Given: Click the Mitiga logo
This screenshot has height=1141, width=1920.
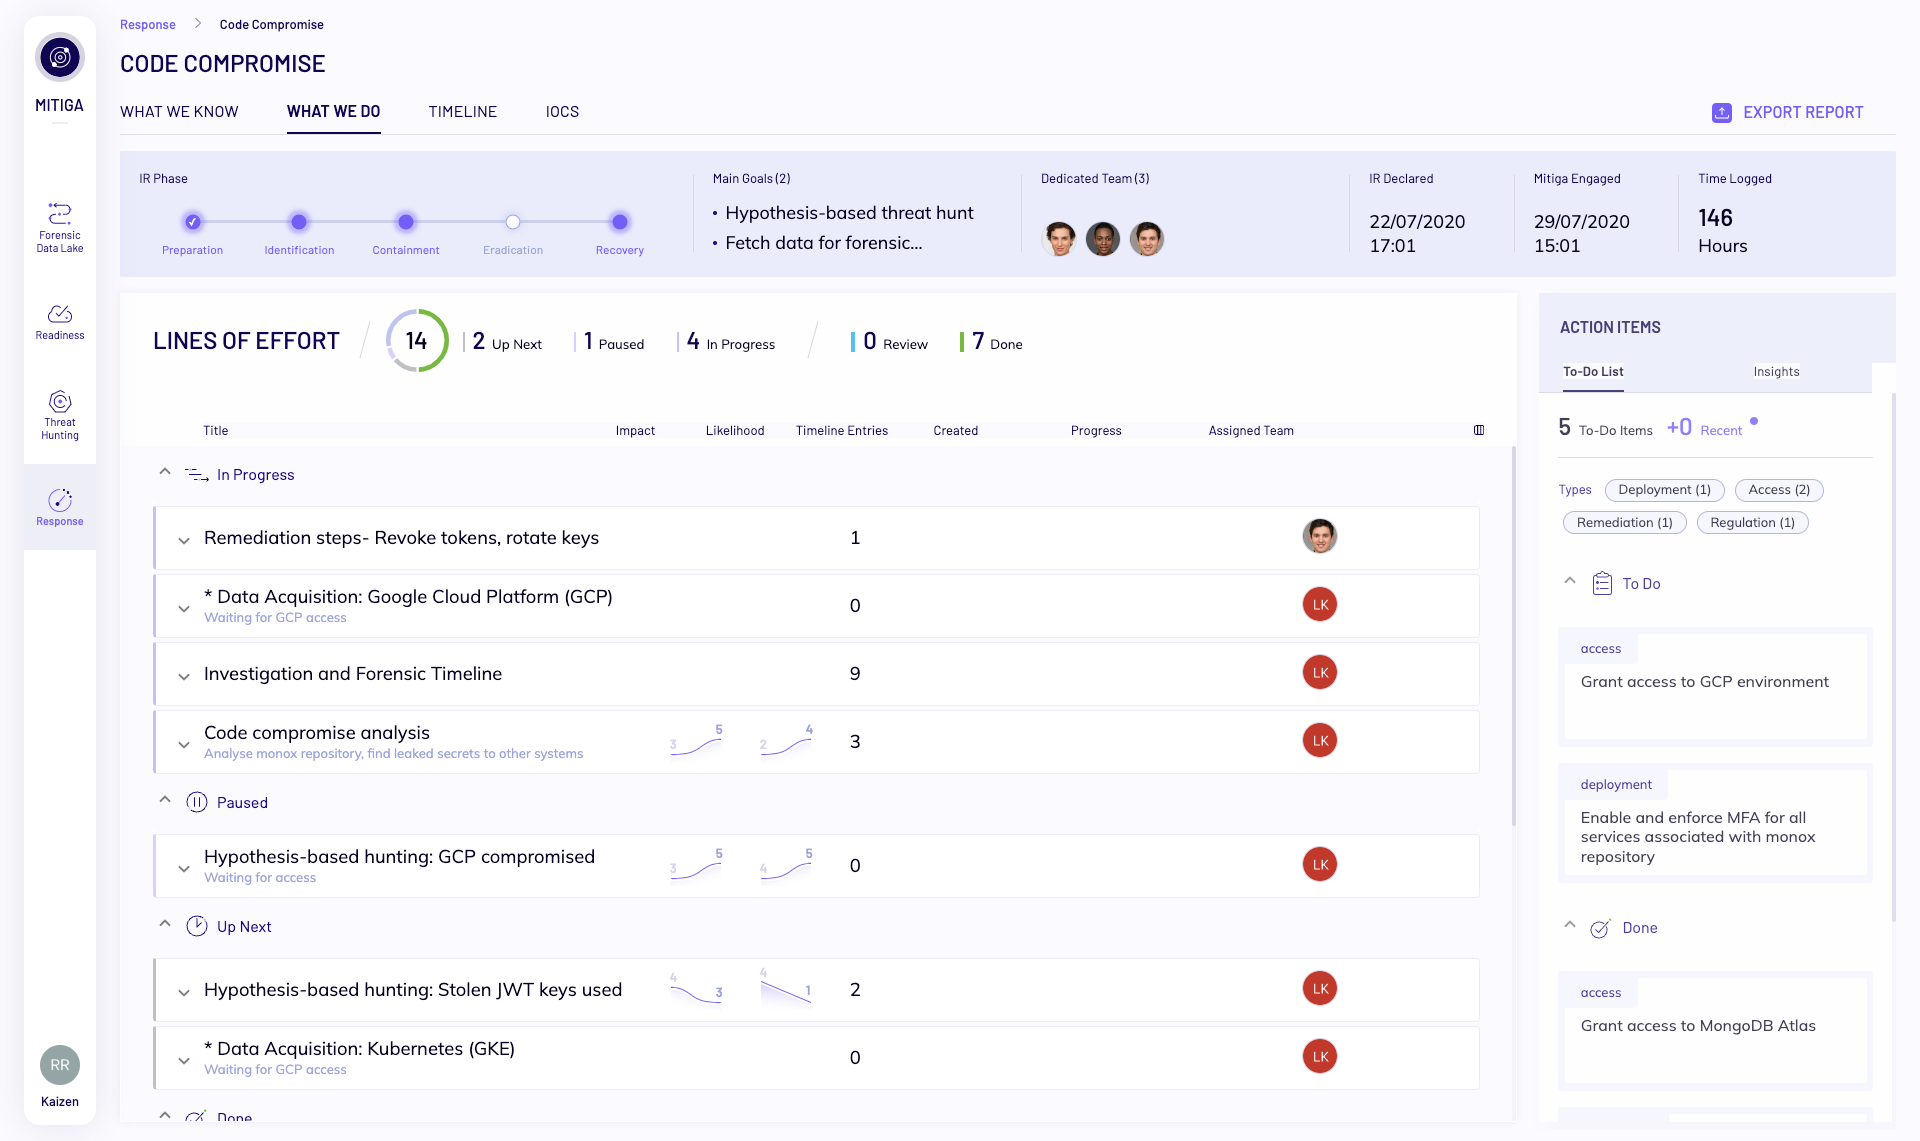Looking at the screenshot, I should 59,57.
